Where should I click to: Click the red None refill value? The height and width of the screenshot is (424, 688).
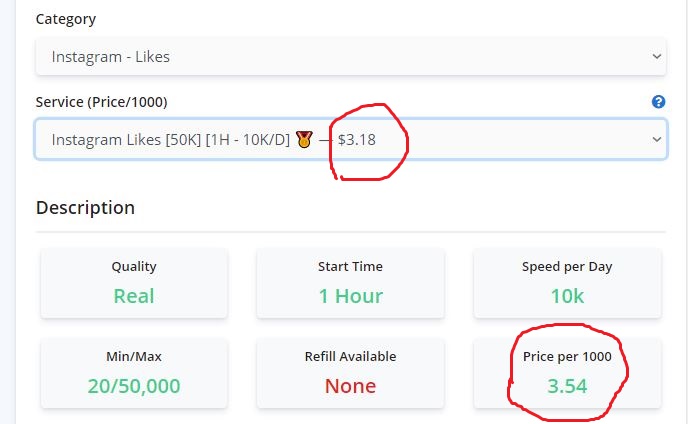tap(351, 386)
